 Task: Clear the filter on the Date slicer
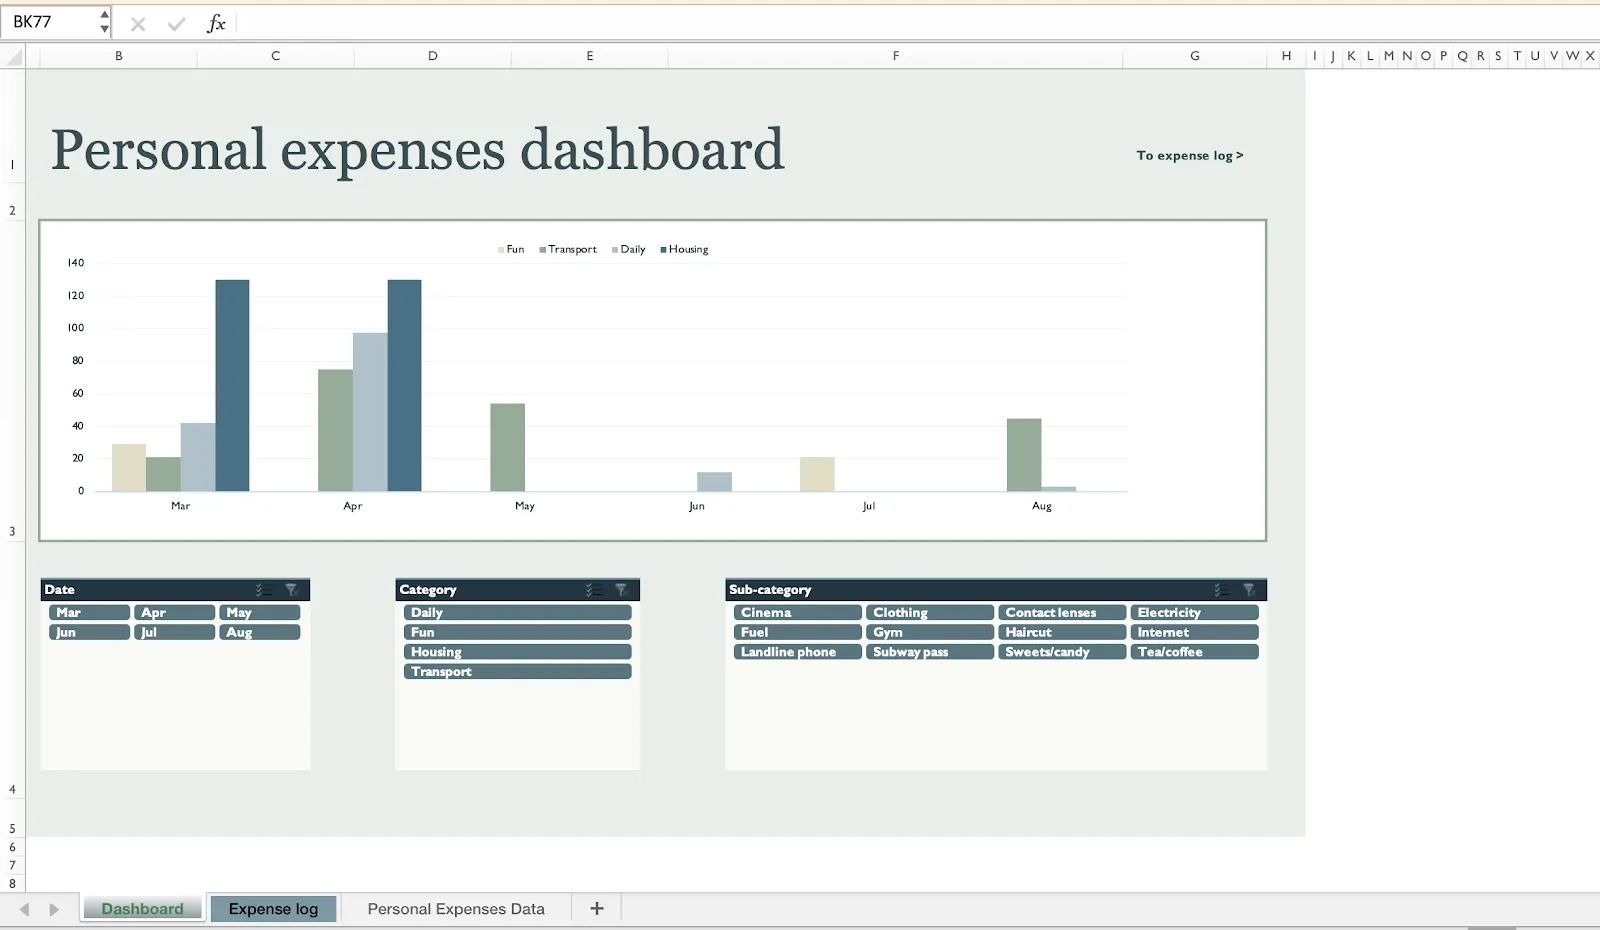tap(292, 590)
